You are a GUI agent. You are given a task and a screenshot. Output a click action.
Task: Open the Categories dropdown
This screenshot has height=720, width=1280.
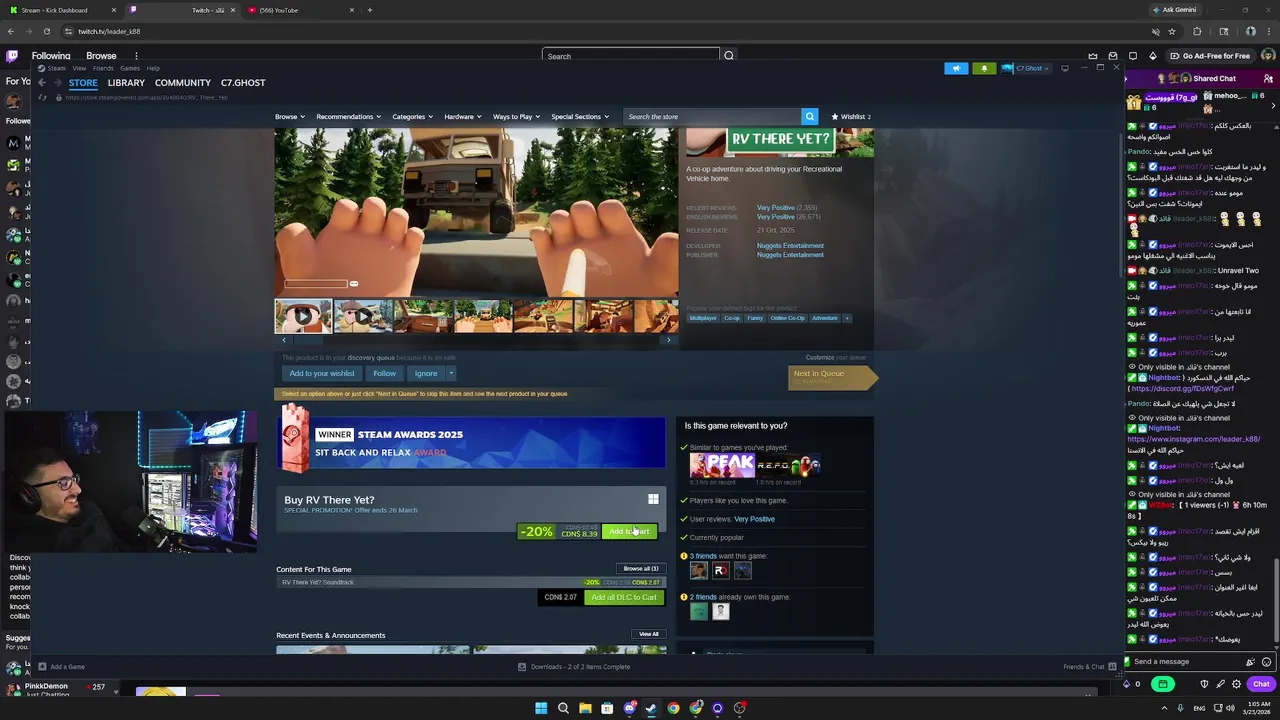point(412,117)
